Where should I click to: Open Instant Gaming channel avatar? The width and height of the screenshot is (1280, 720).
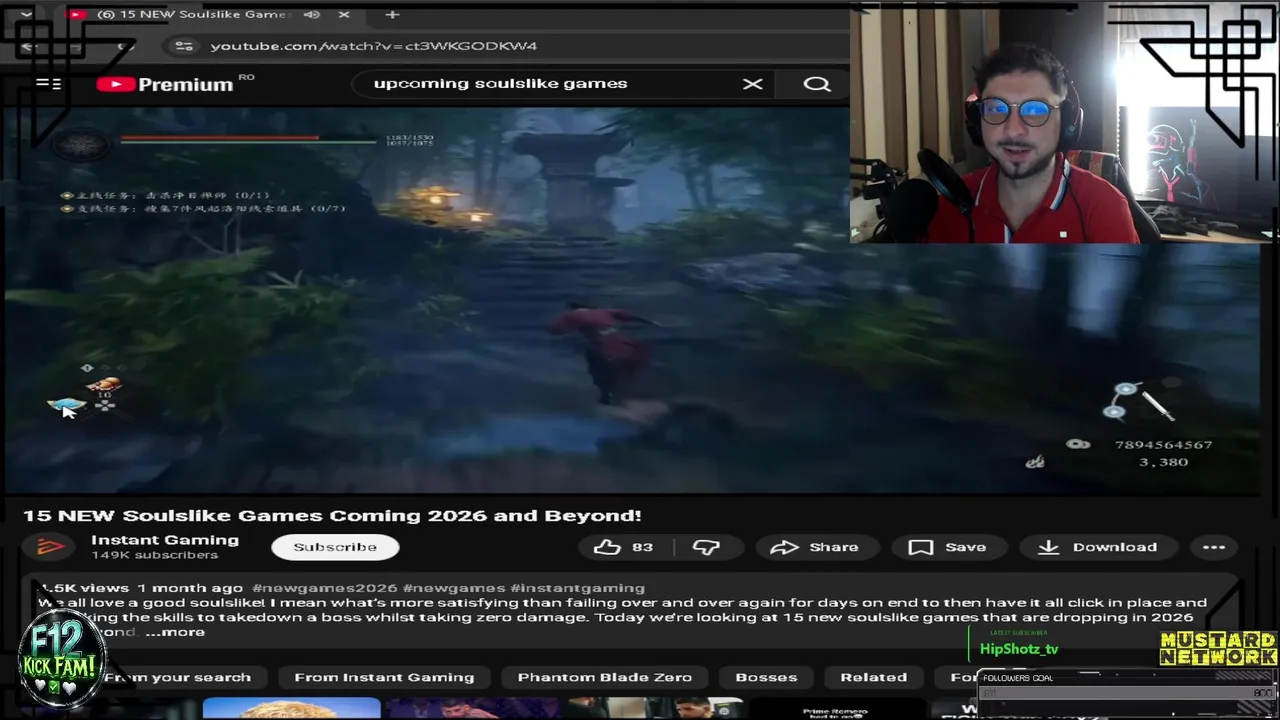coord(50,547)
